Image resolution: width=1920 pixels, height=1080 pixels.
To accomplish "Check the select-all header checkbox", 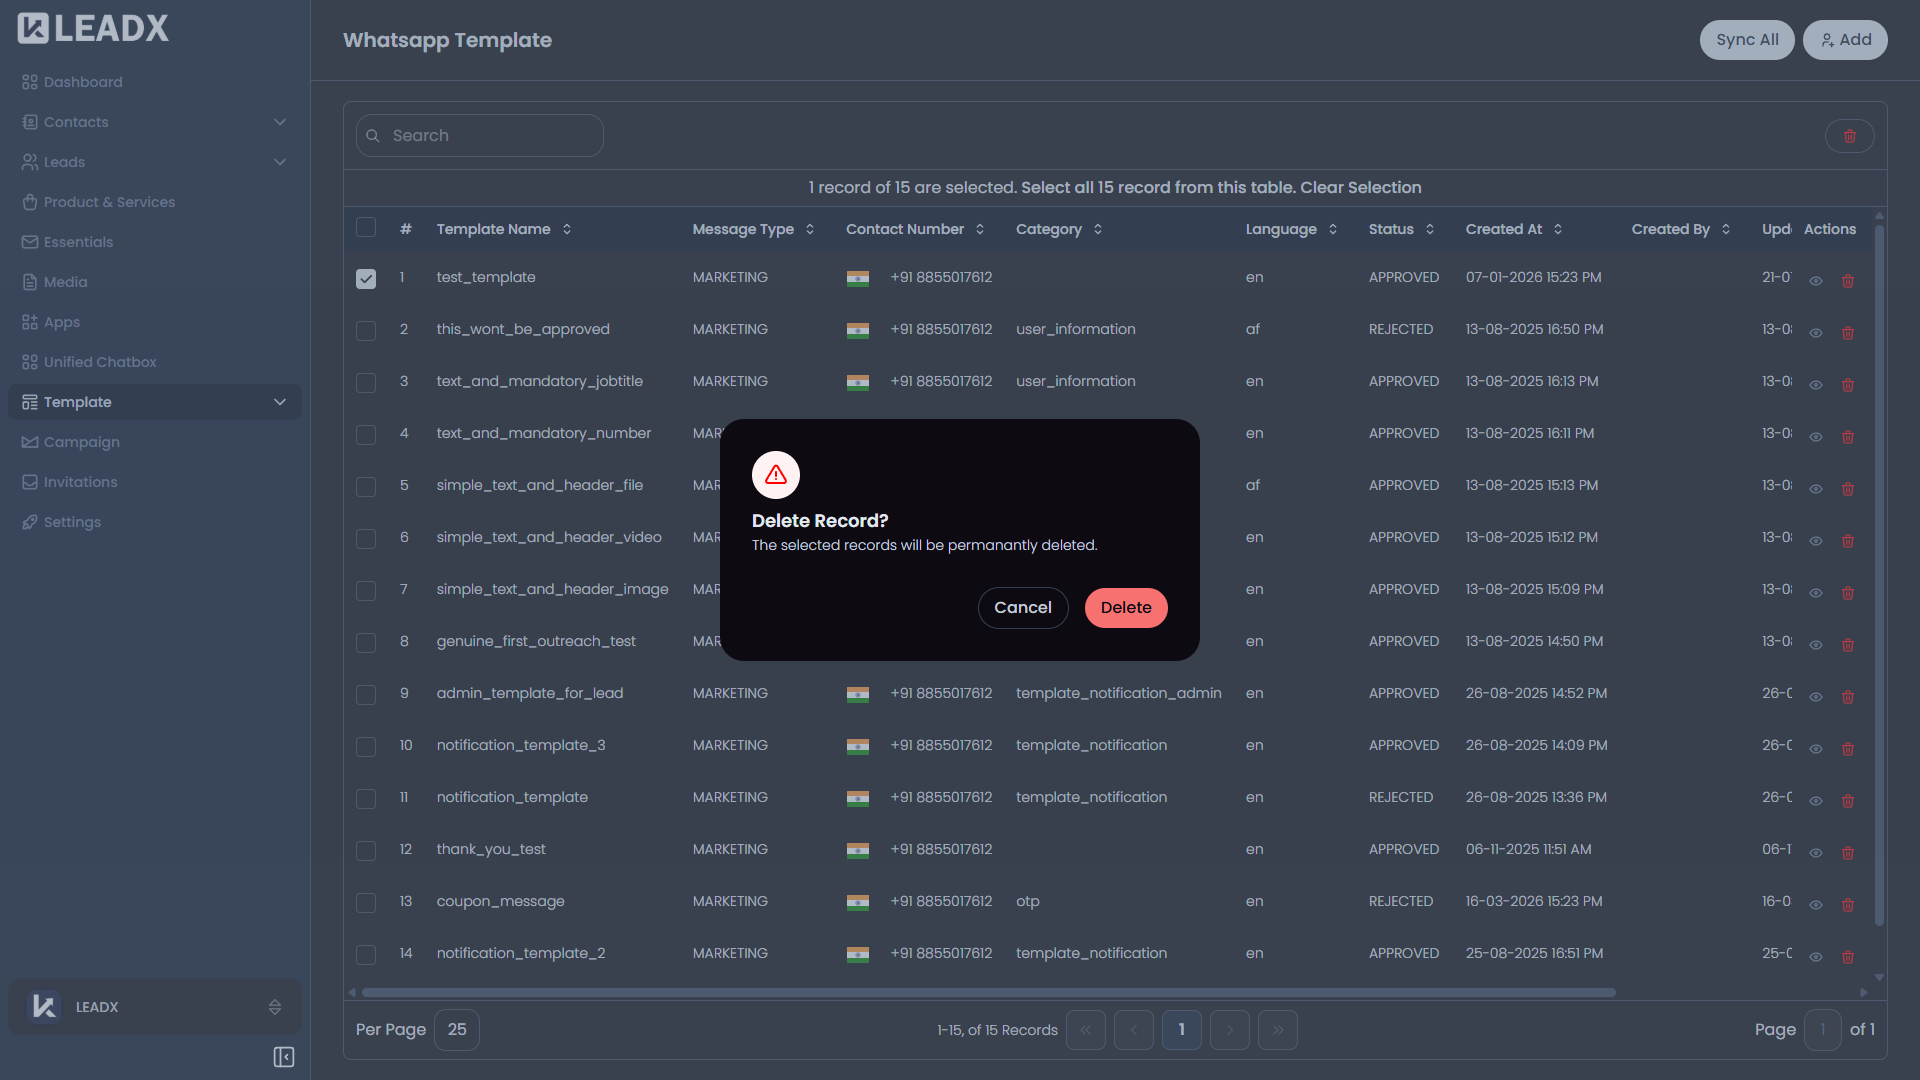I will coord(366,228).
